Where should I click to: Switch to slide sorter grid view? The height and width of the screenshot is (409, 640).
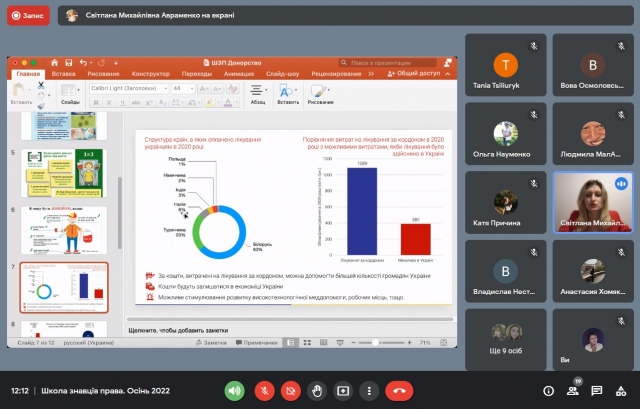(x=307, y=342)
